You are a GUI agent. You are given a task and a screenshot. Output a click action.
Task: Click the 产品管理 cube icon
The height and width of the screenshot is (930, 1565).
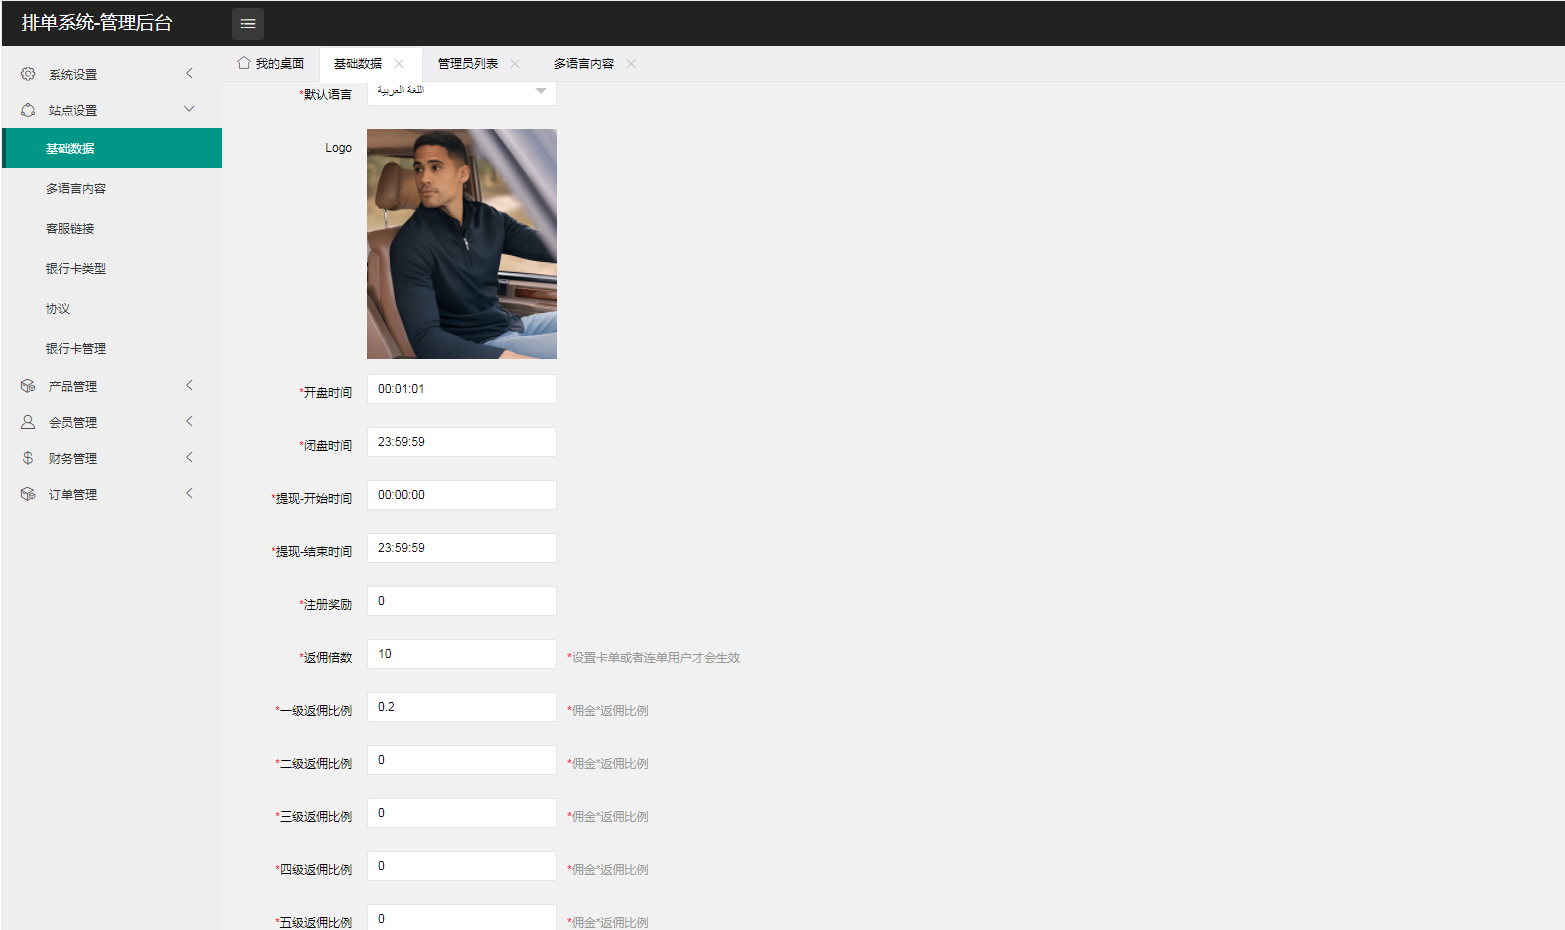[28, 386]
